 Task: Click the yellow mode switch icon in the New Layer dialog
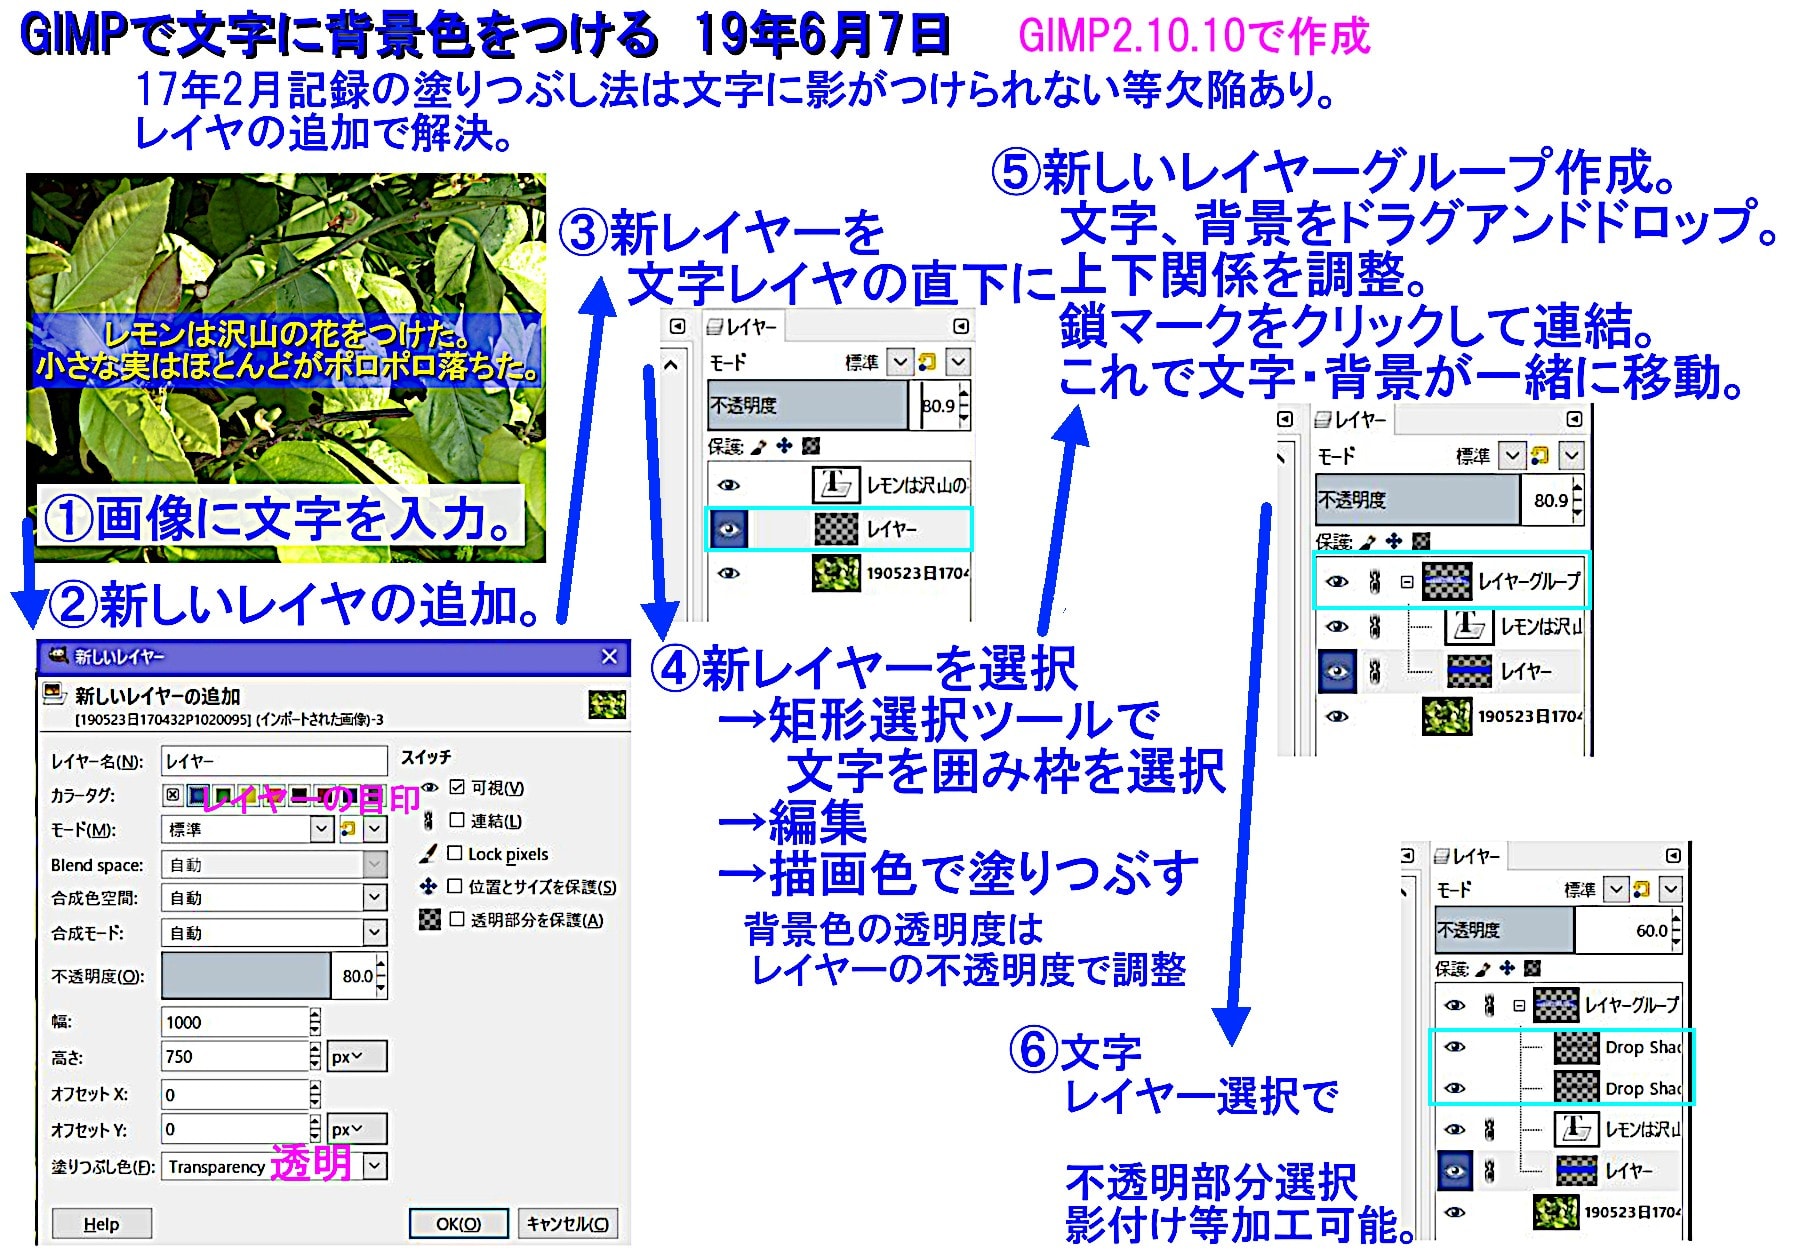pyautogui.click(x=348, y=829)
